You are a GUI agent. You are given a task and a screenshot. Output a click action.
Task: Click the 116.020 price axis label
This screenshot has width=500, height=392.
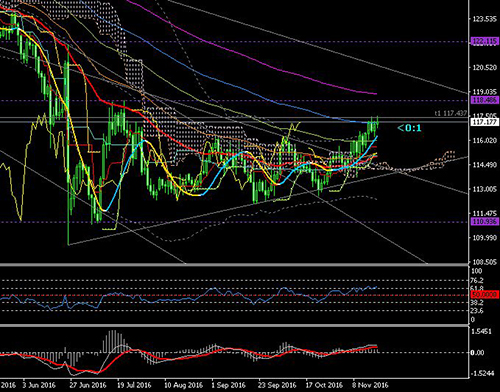pos(485,140)
